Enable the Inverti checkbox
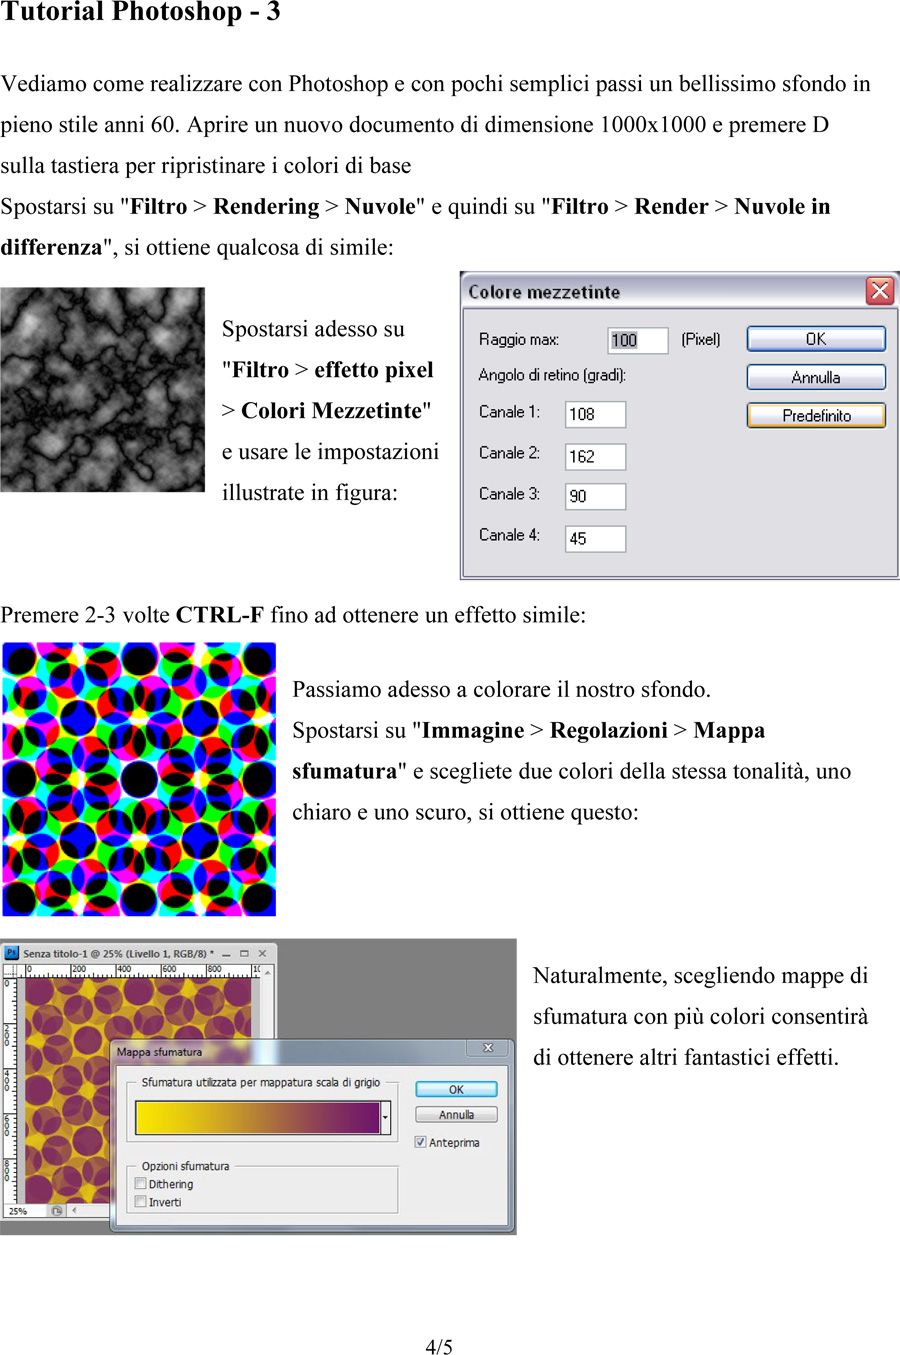Image resolution: width=900 pixels, height=1355 pixels. 141,1202
